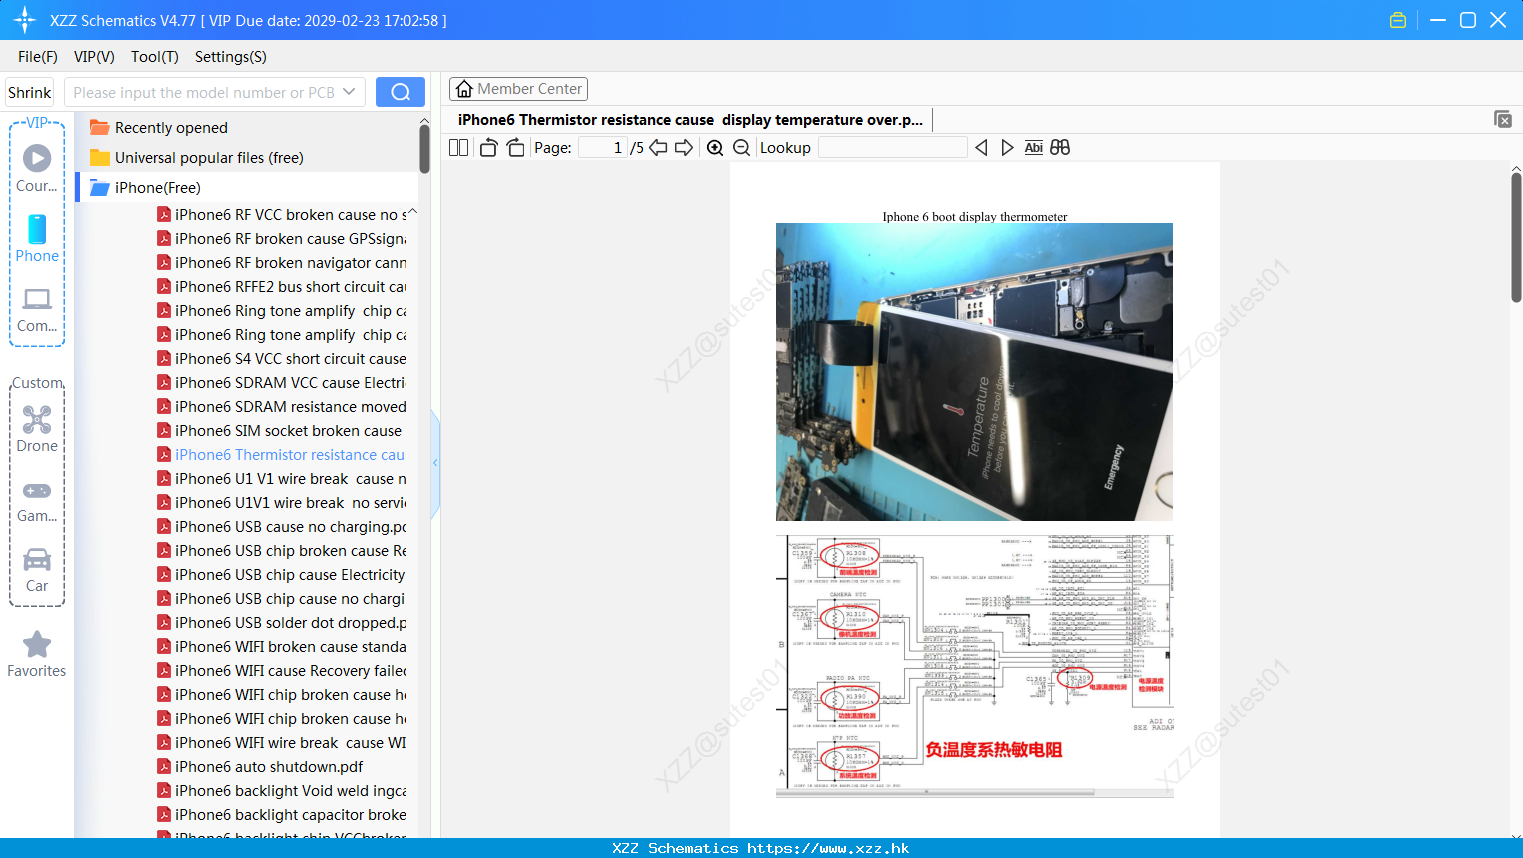The height and width of the screenshot is (858, 1523).
Task: Open the Tool(T) menu
Action: (155, 57)
